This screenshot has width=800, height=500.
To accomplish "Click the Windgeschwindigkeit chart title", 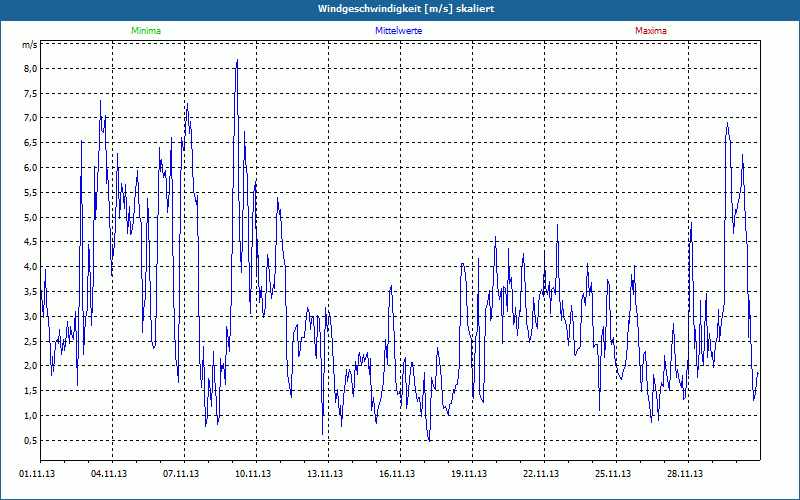I will 406,9.
